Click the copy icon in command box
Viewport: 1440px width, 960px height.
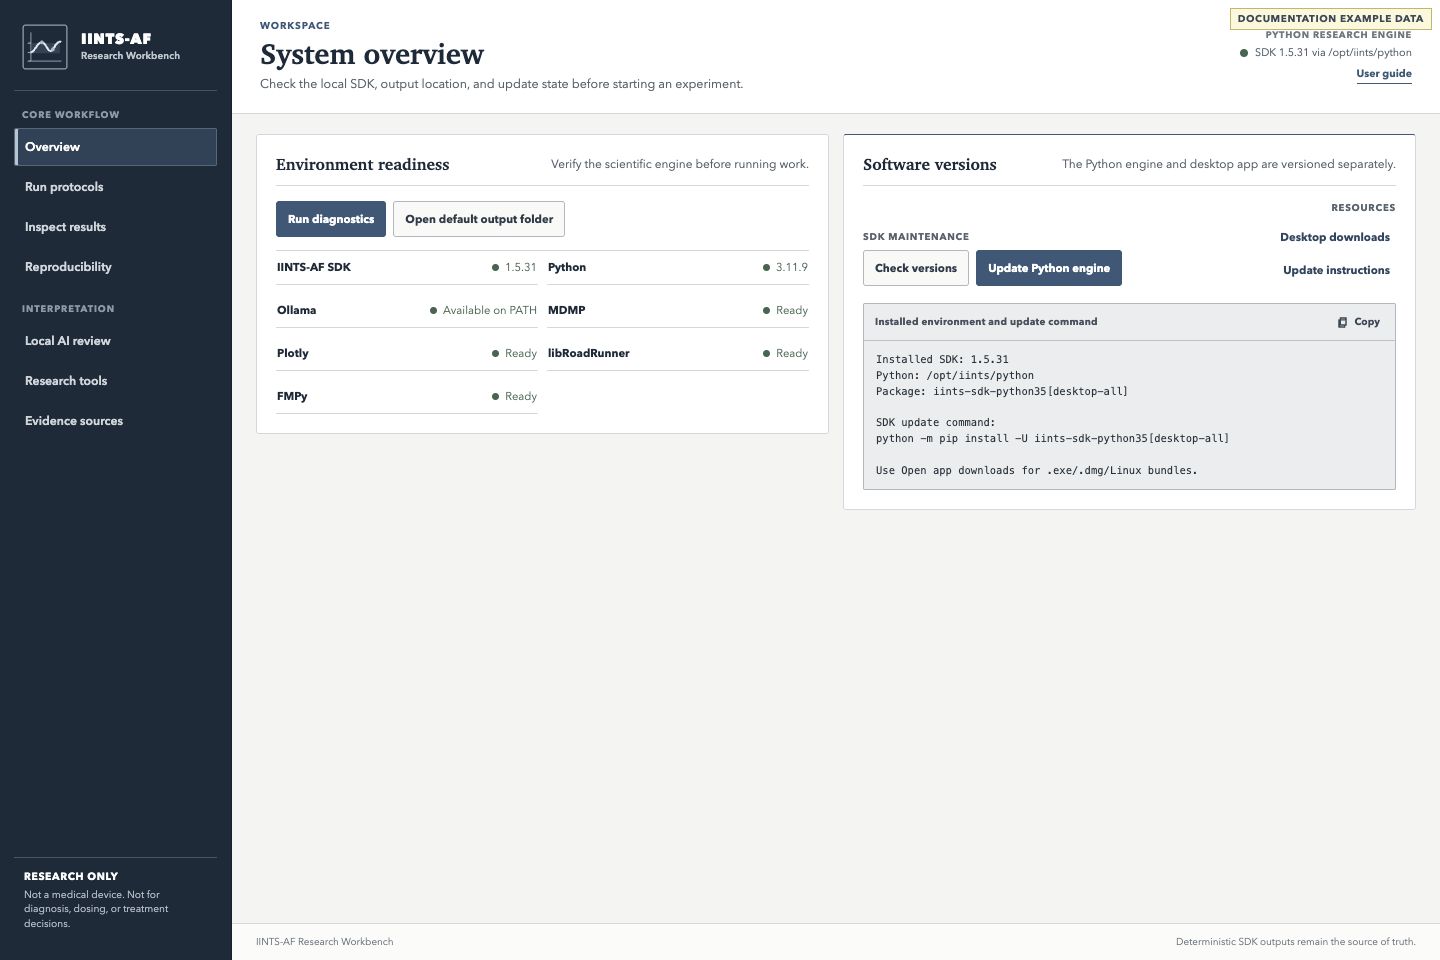(1342, 322)
